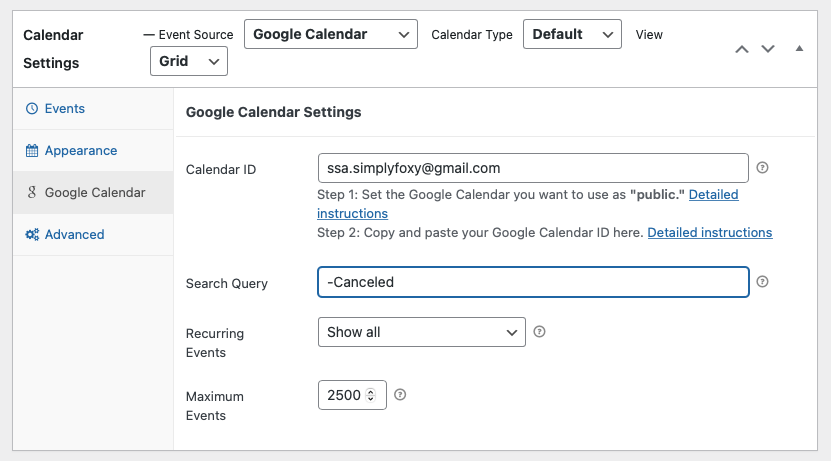
Task: Click the Search Query label
Action: point(227,283)
